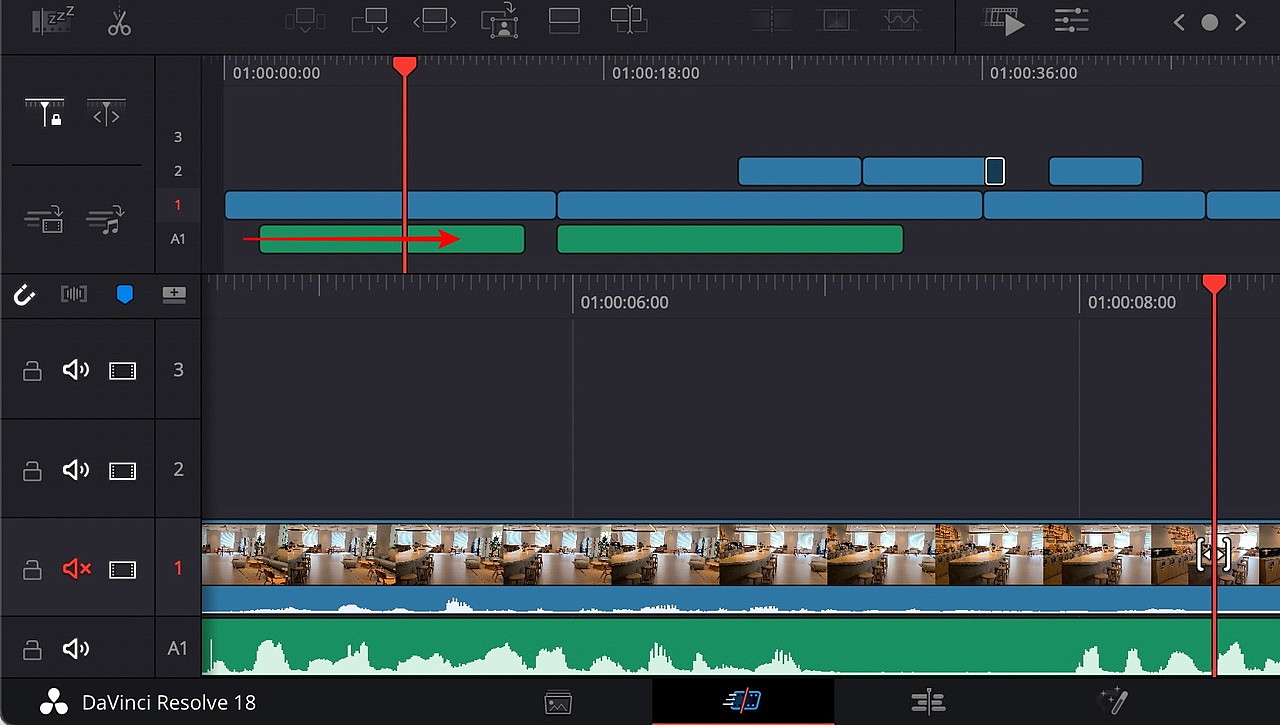The width and height of the screenshot is (1280, 725).
Task: Select the green A1 audio waveform clip
Action: pos(740,646)
